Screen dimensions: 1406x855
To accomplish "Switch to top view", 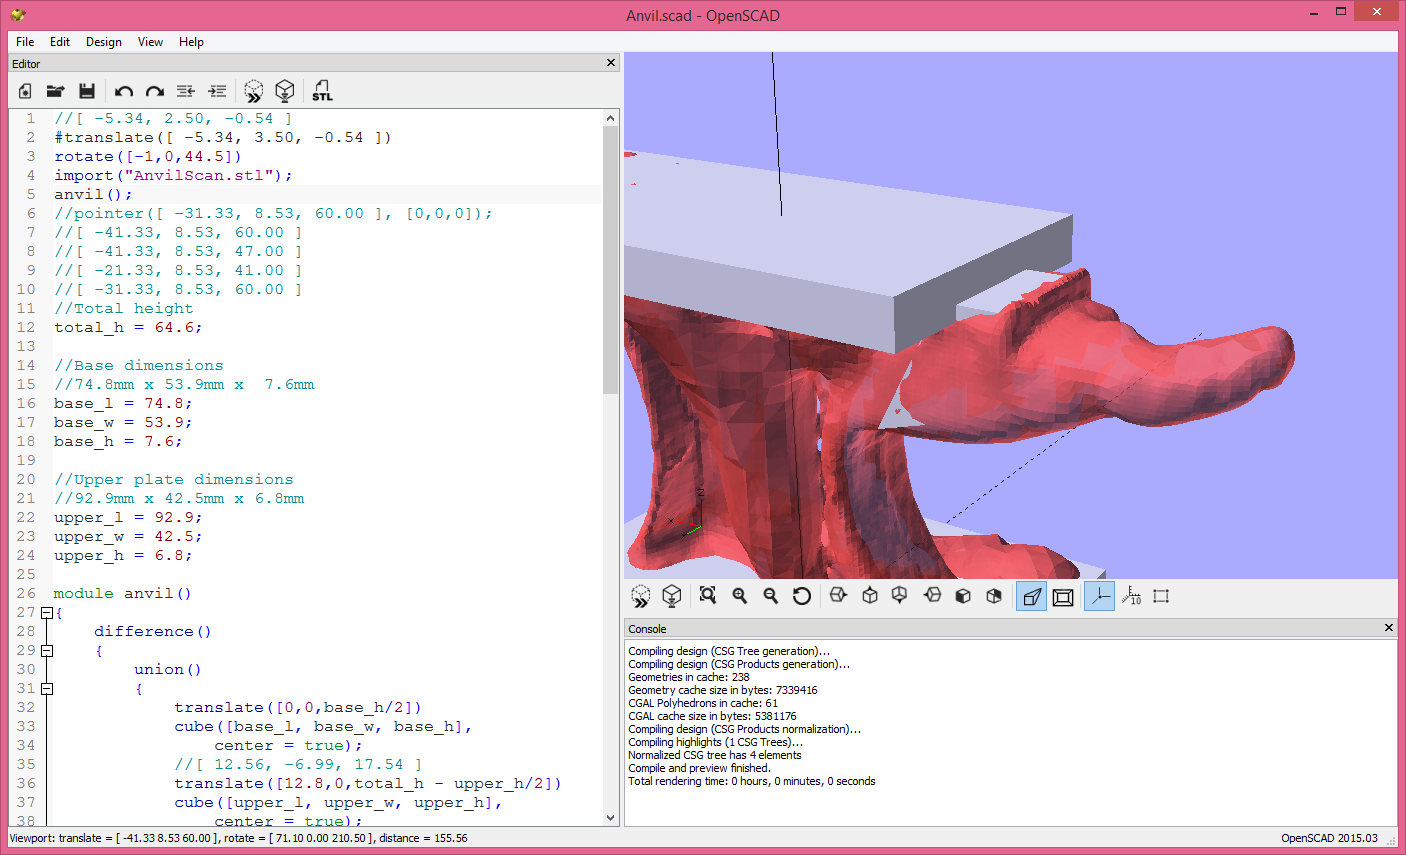I will click(870, 596).
